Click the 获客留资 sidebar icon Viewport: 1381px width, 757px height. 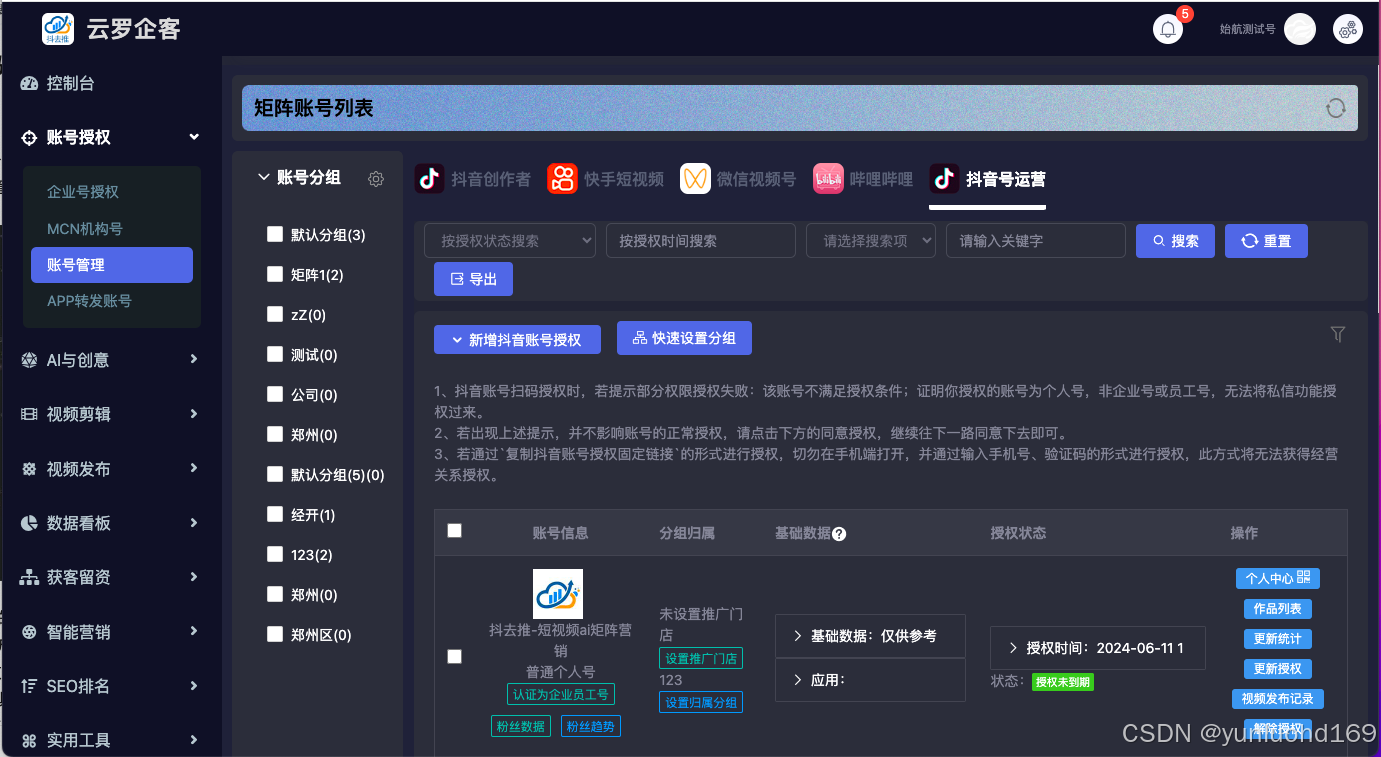29,577
